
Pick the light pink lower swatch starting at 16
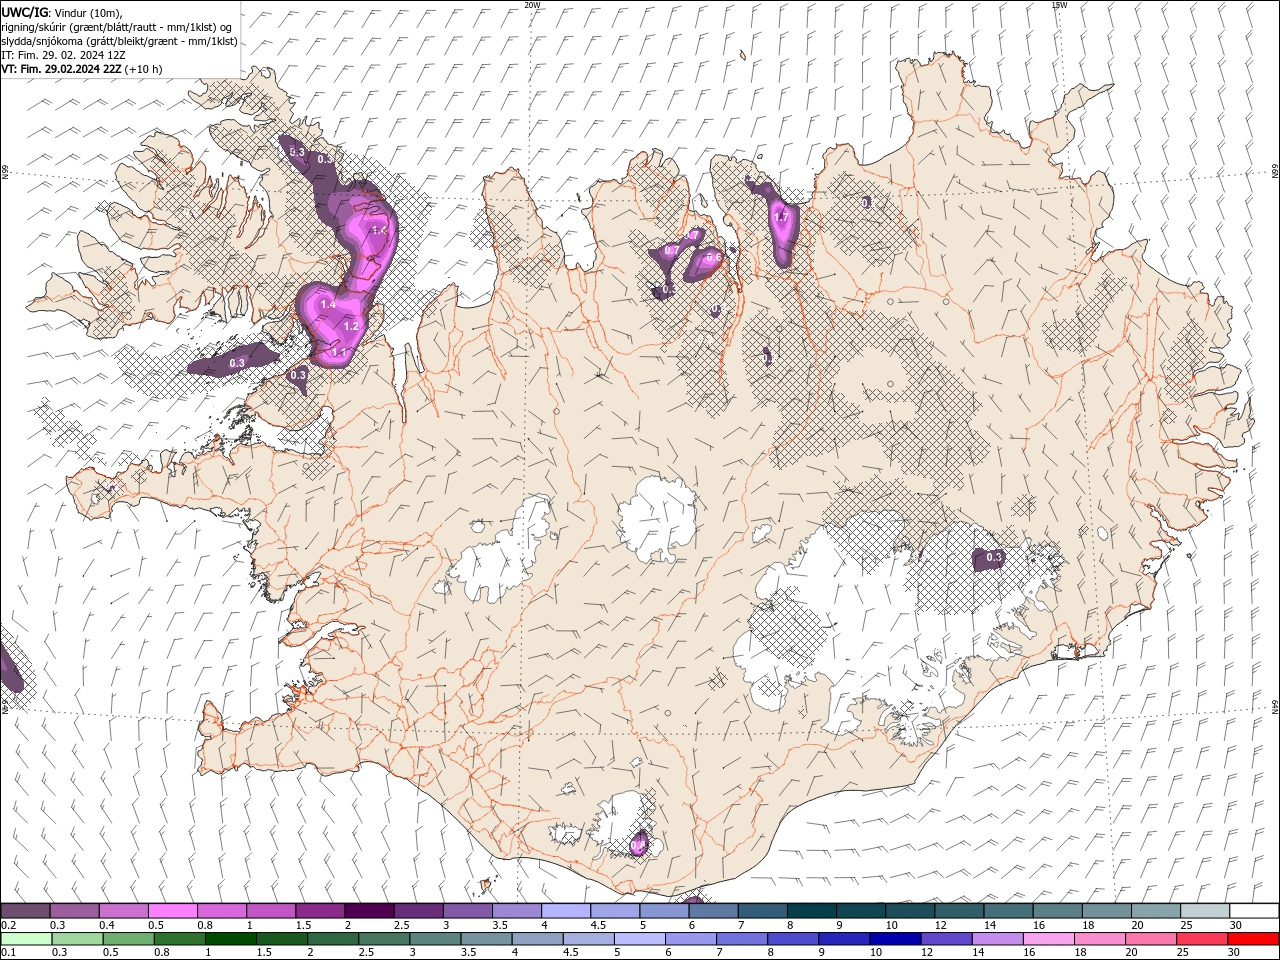tap(1049, 939)
